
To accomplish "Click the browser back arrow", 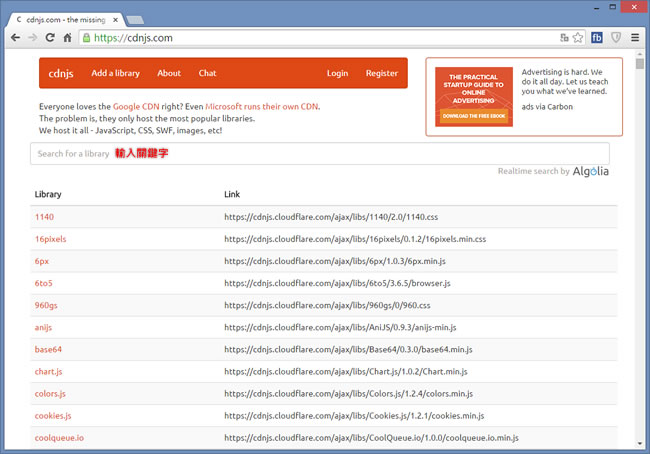I will tap(15, 38).
